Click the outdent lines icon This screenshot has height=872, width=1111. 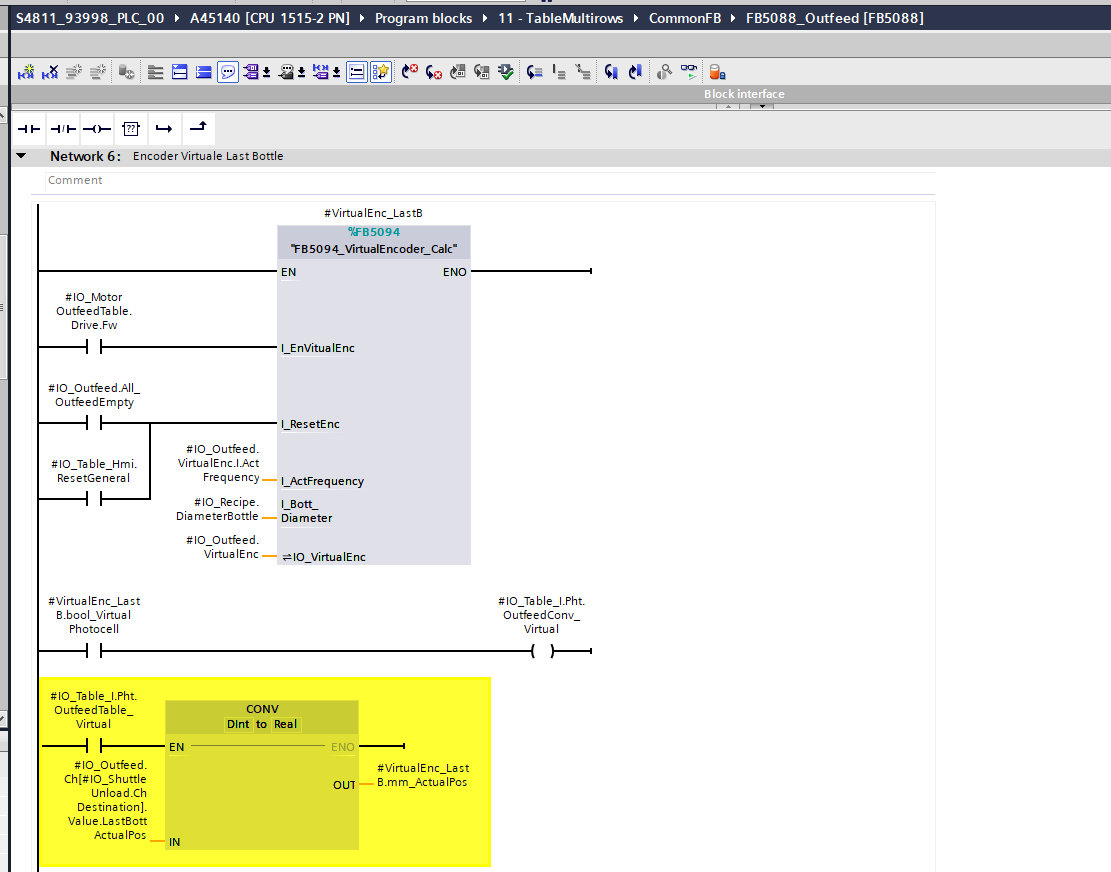coord(583,72)
